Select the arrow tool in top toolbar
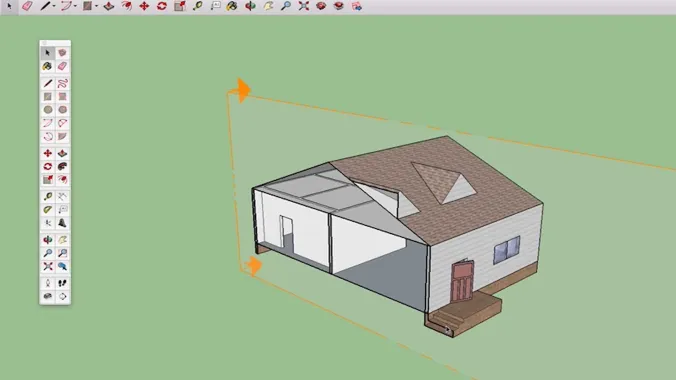 9,6
